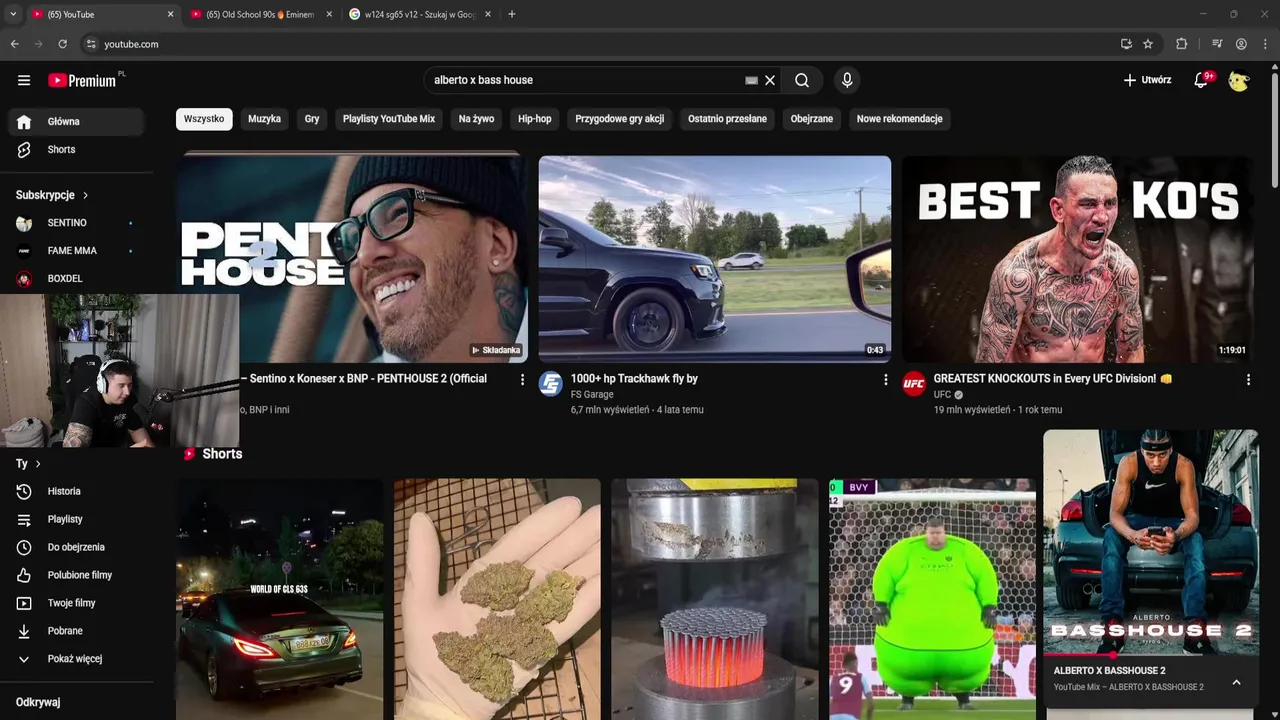
Task: Bookmark this page with star
Action: [1148, 44]
